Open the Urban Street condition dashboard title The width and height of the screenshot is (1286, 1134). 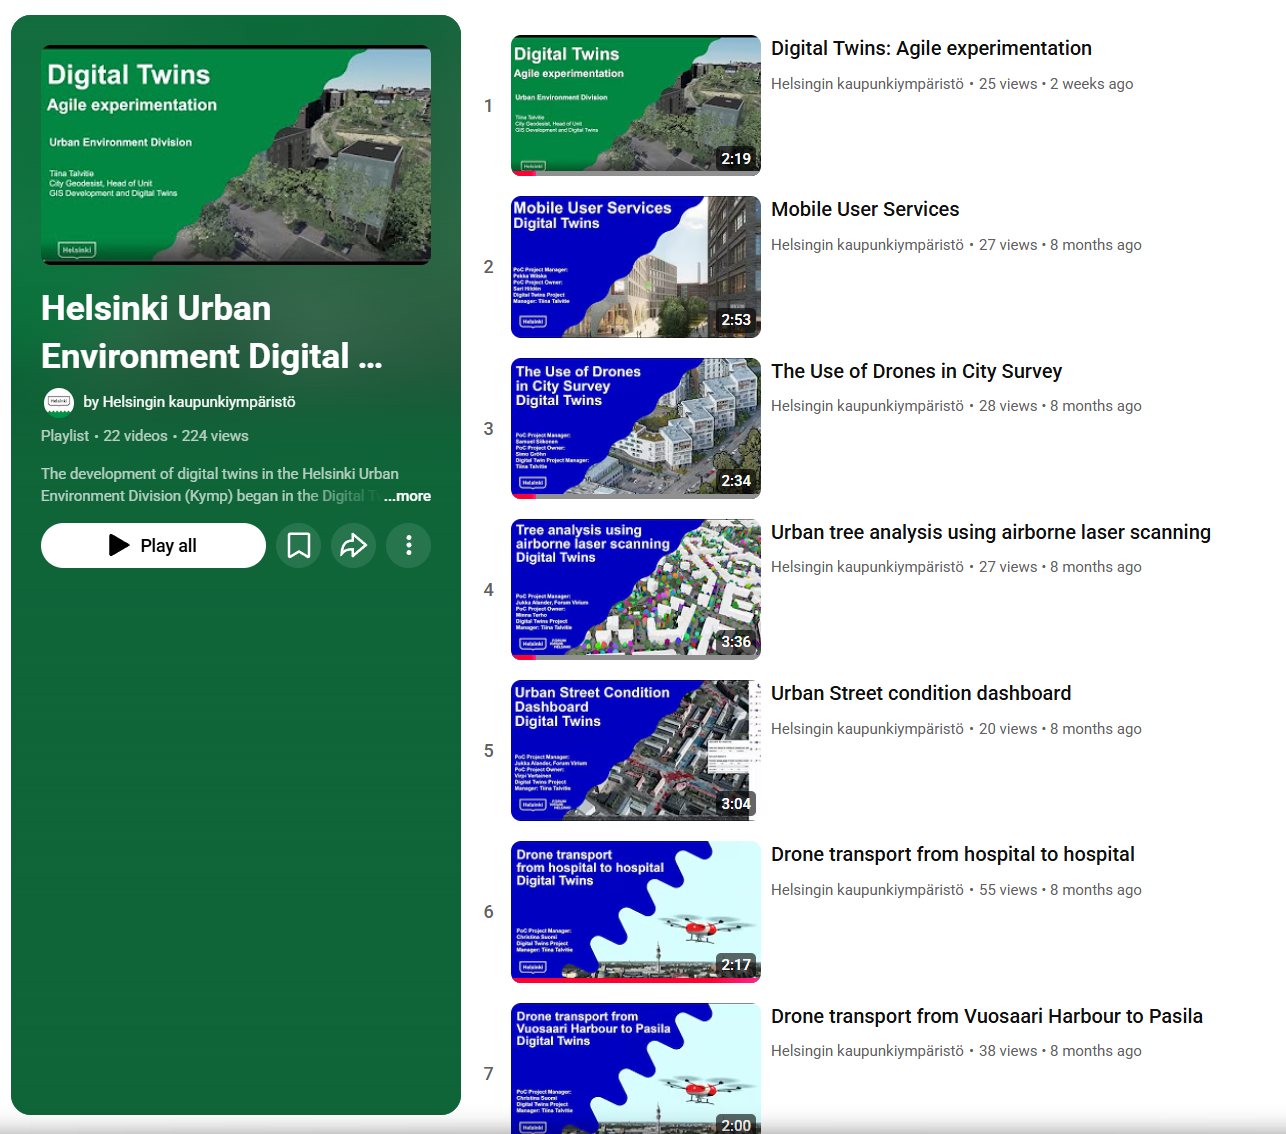point(920,693)
